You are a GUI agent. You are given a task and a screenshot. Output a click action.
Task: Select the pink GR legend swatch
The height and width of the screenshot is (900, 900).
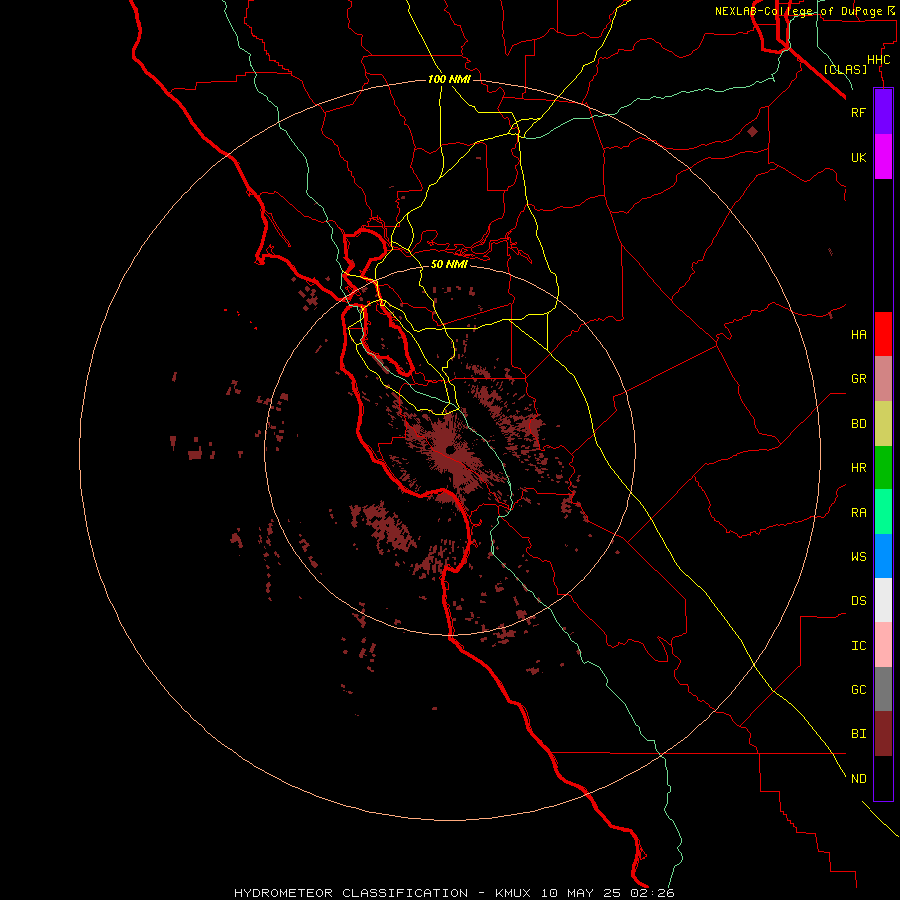pos(883,379)
